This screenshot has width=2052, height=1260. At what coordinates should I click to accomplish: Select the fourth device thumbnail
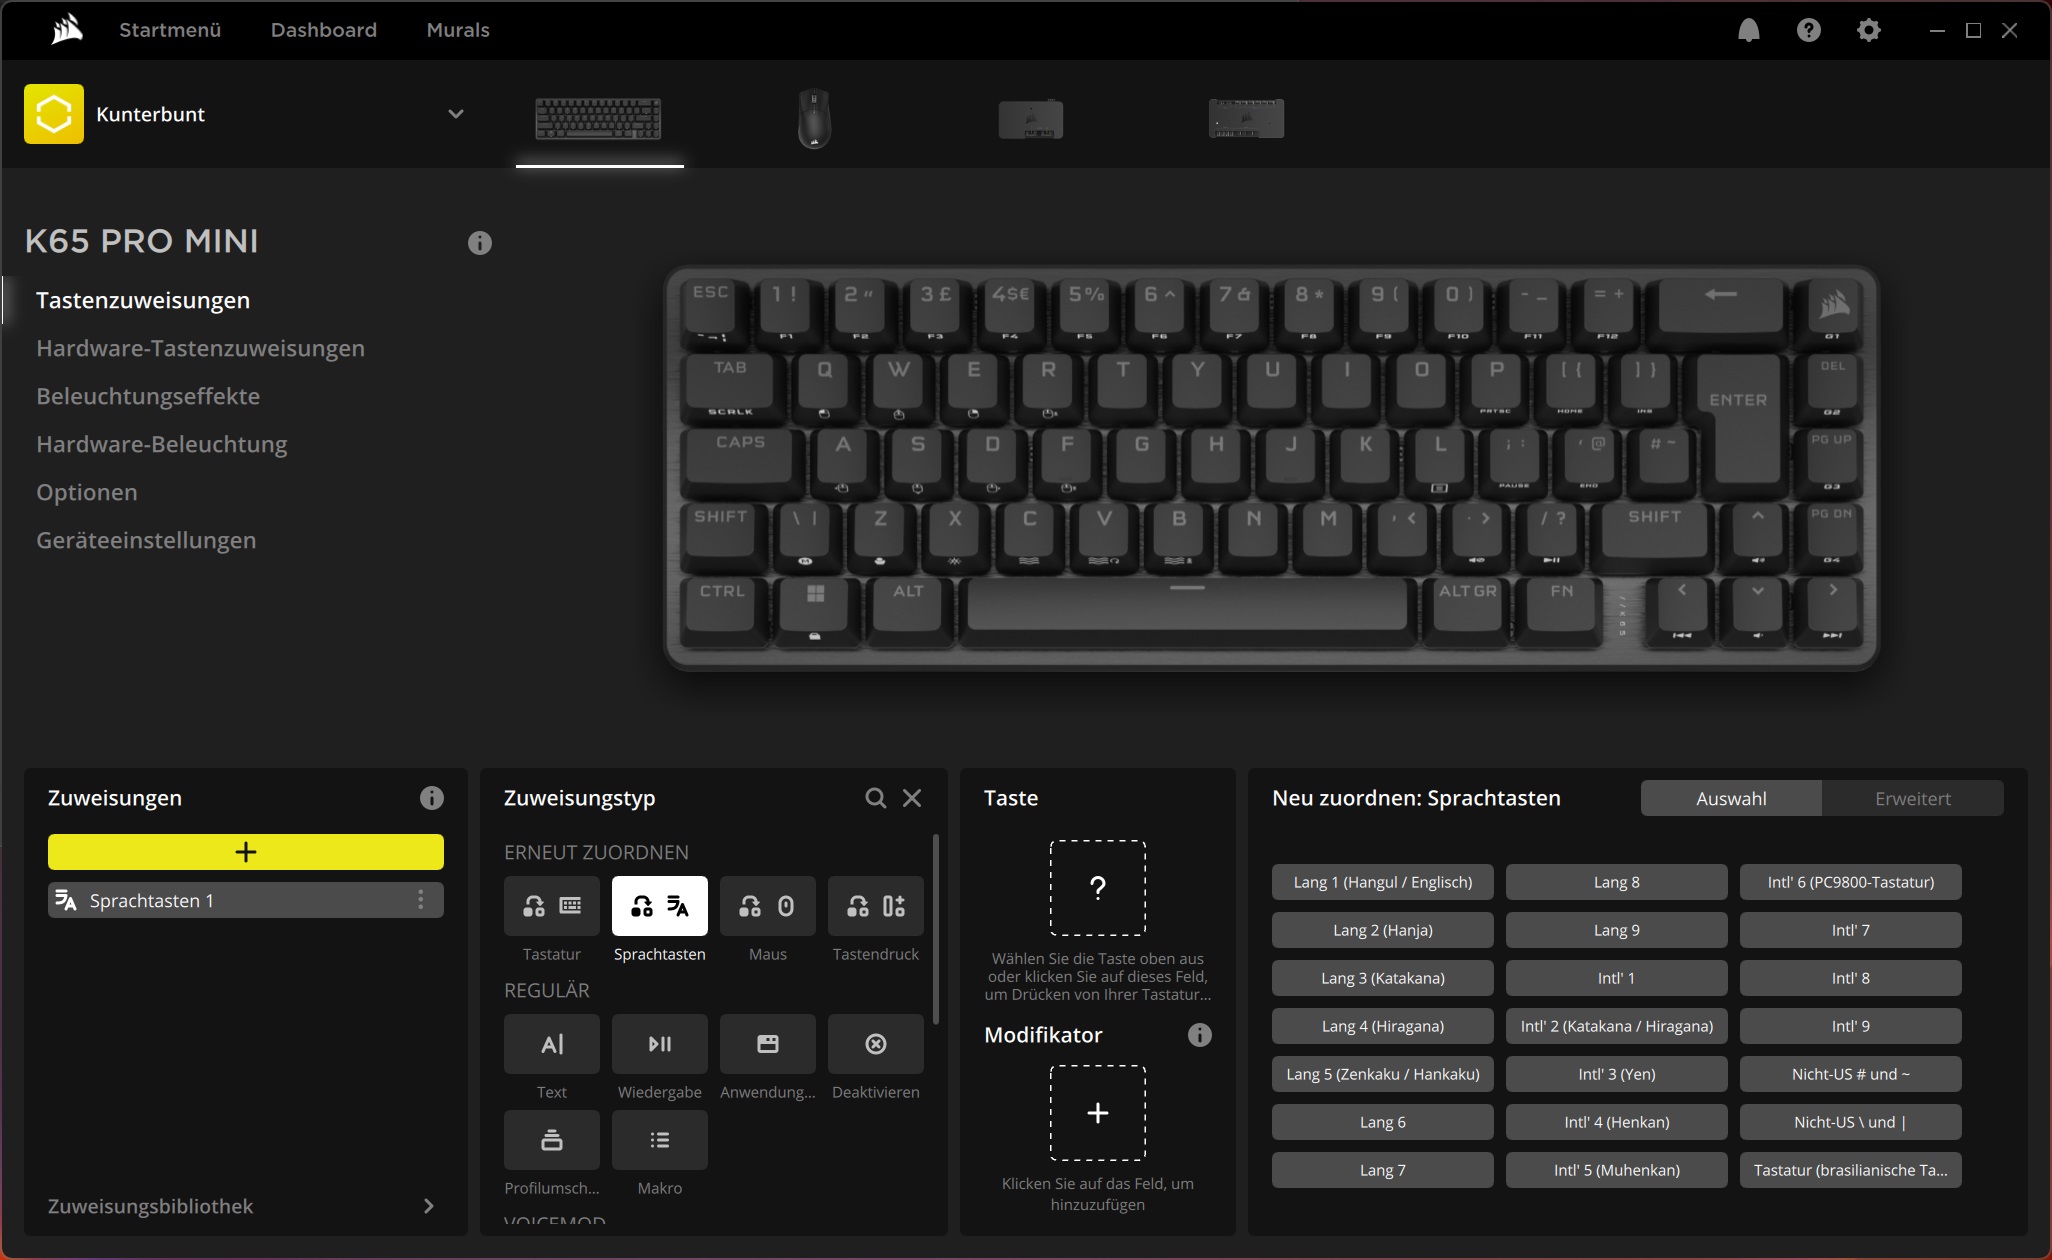(x=1246, y=118)
